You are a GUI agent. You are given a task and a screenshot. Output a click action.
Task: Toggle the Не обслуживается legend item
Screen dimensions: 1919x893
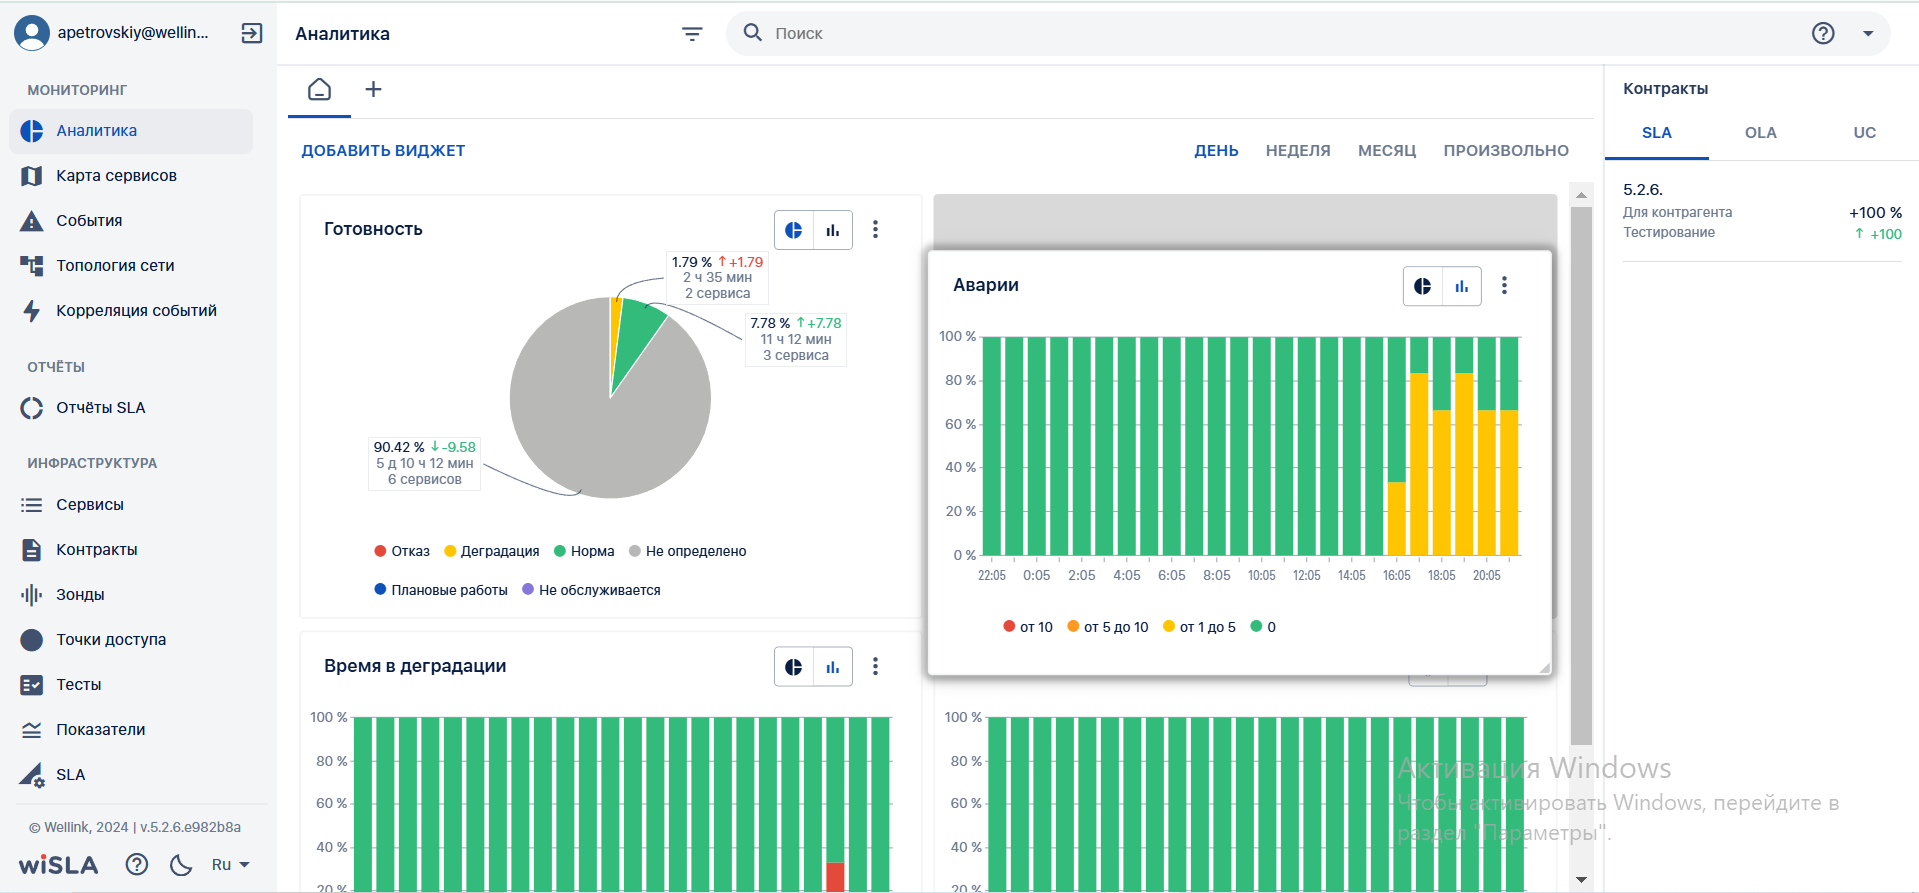point(592,590)
